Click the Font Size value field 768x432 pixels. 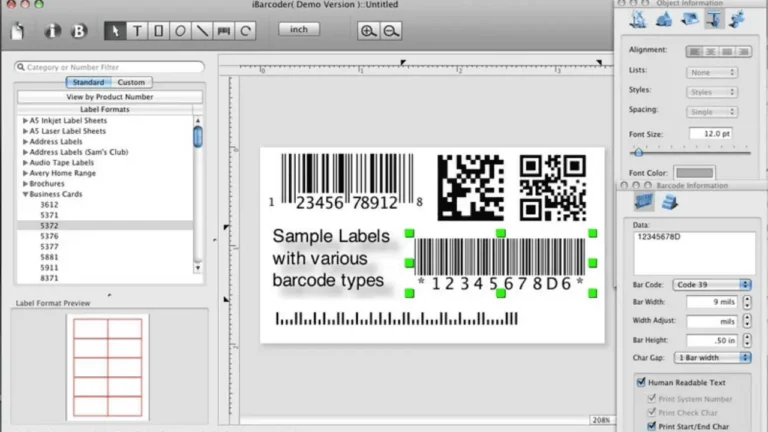pyautogui.click(x=710, y=133)
